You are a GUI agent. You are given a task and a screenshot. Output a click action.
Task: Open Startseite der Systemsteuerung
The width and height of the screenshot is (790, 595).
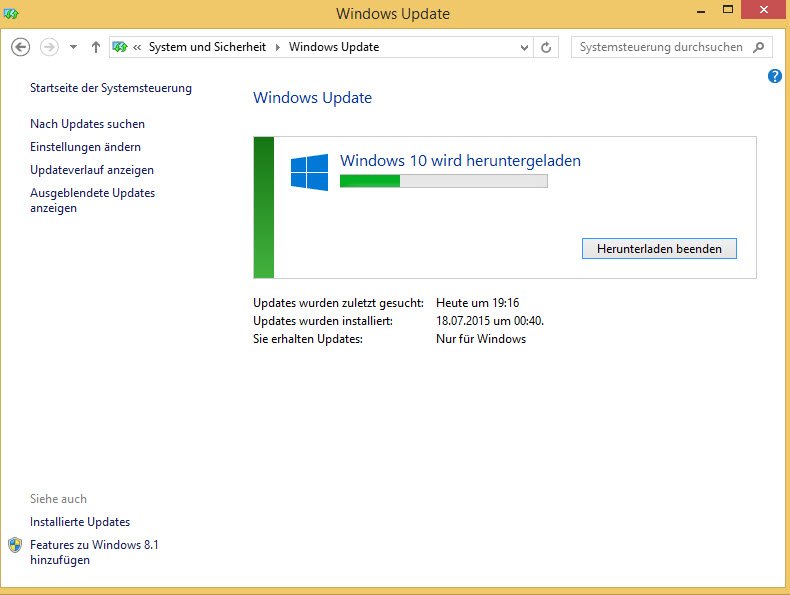tap(111, 88)
